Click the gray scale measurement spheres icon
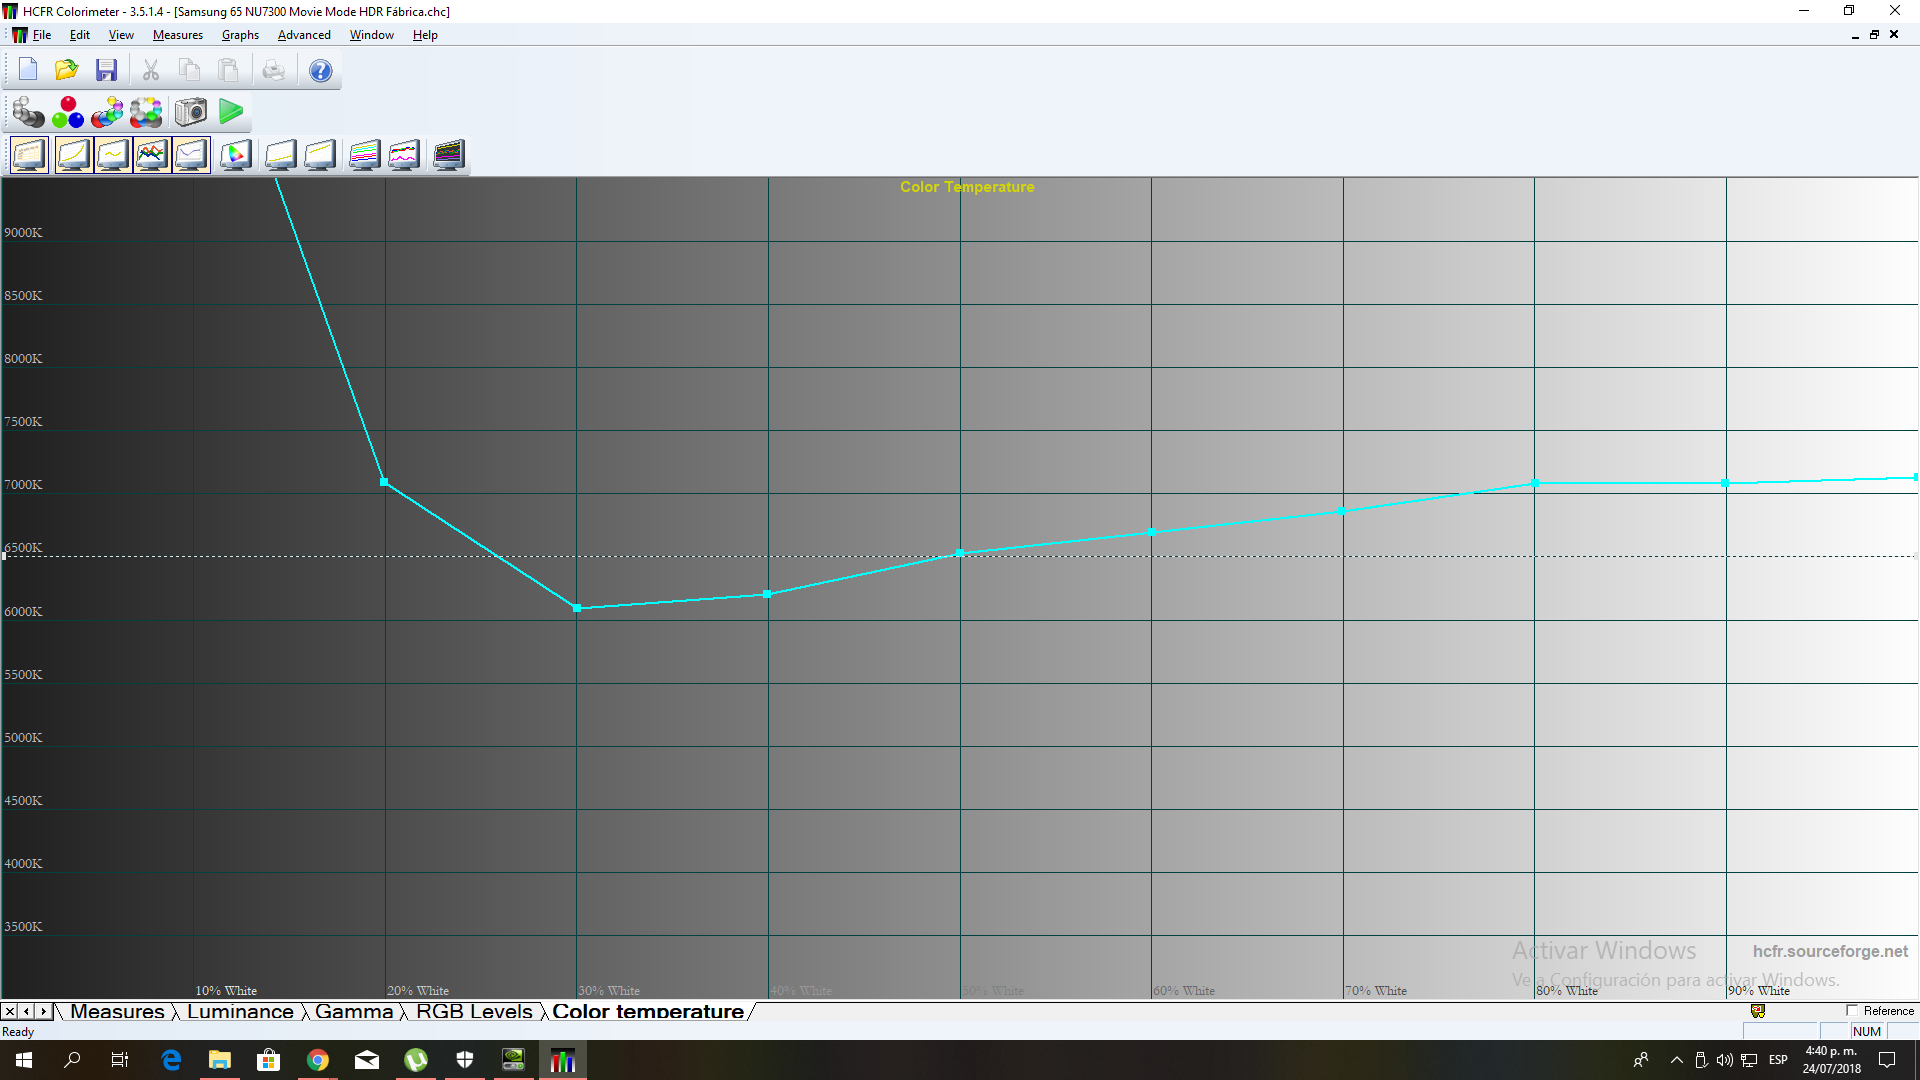Screen dimensions: 1920x1080 point(28,112)
